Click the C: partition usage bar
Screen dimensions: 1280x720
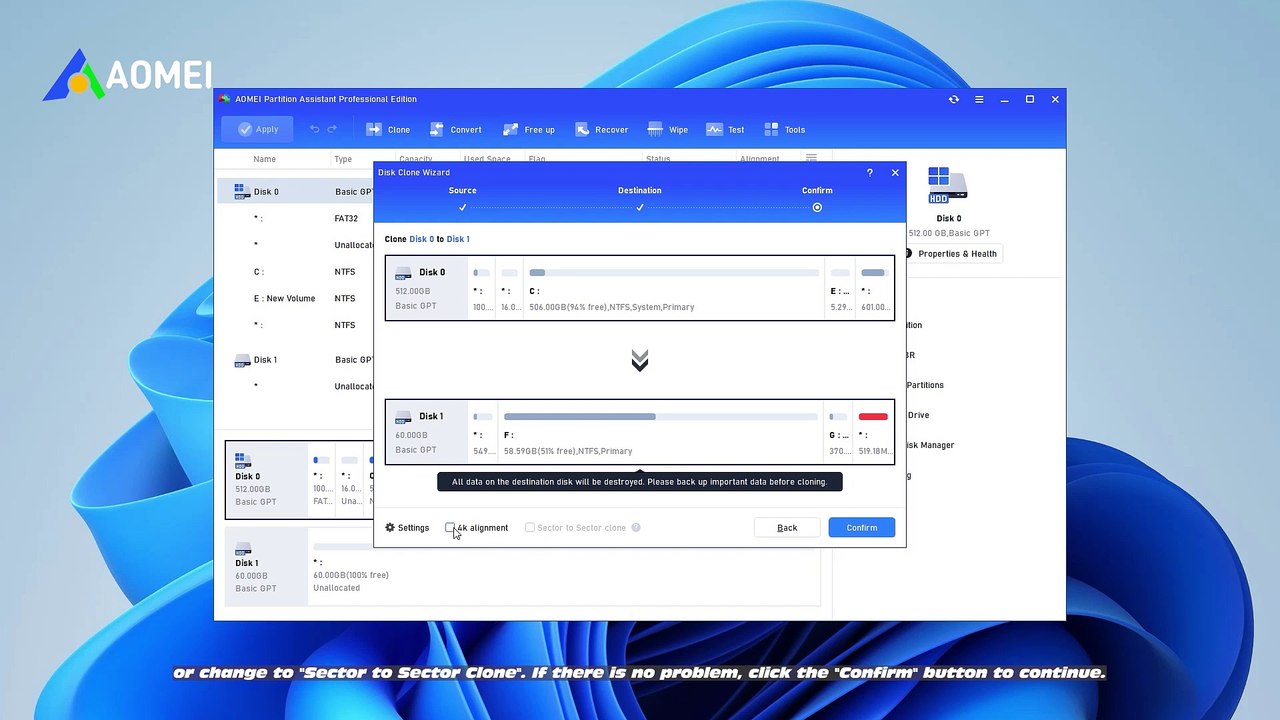click(x=674, y=272)
